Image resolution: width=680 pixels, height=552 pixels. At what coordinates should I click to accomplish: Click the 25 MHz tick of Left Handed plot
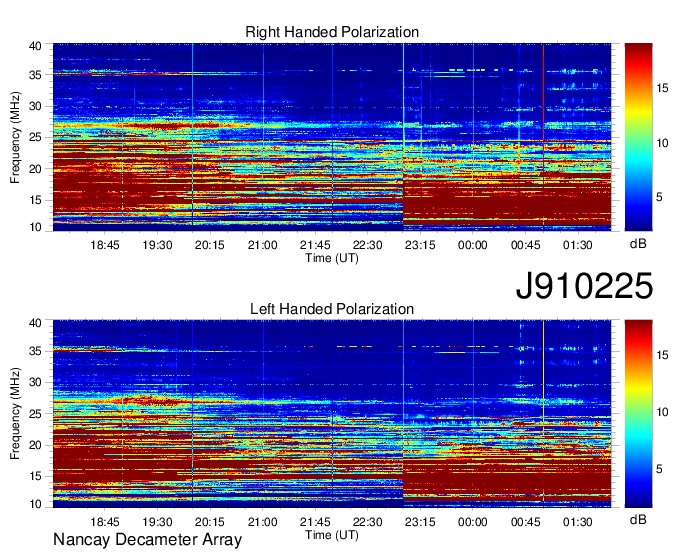(35, 414)
